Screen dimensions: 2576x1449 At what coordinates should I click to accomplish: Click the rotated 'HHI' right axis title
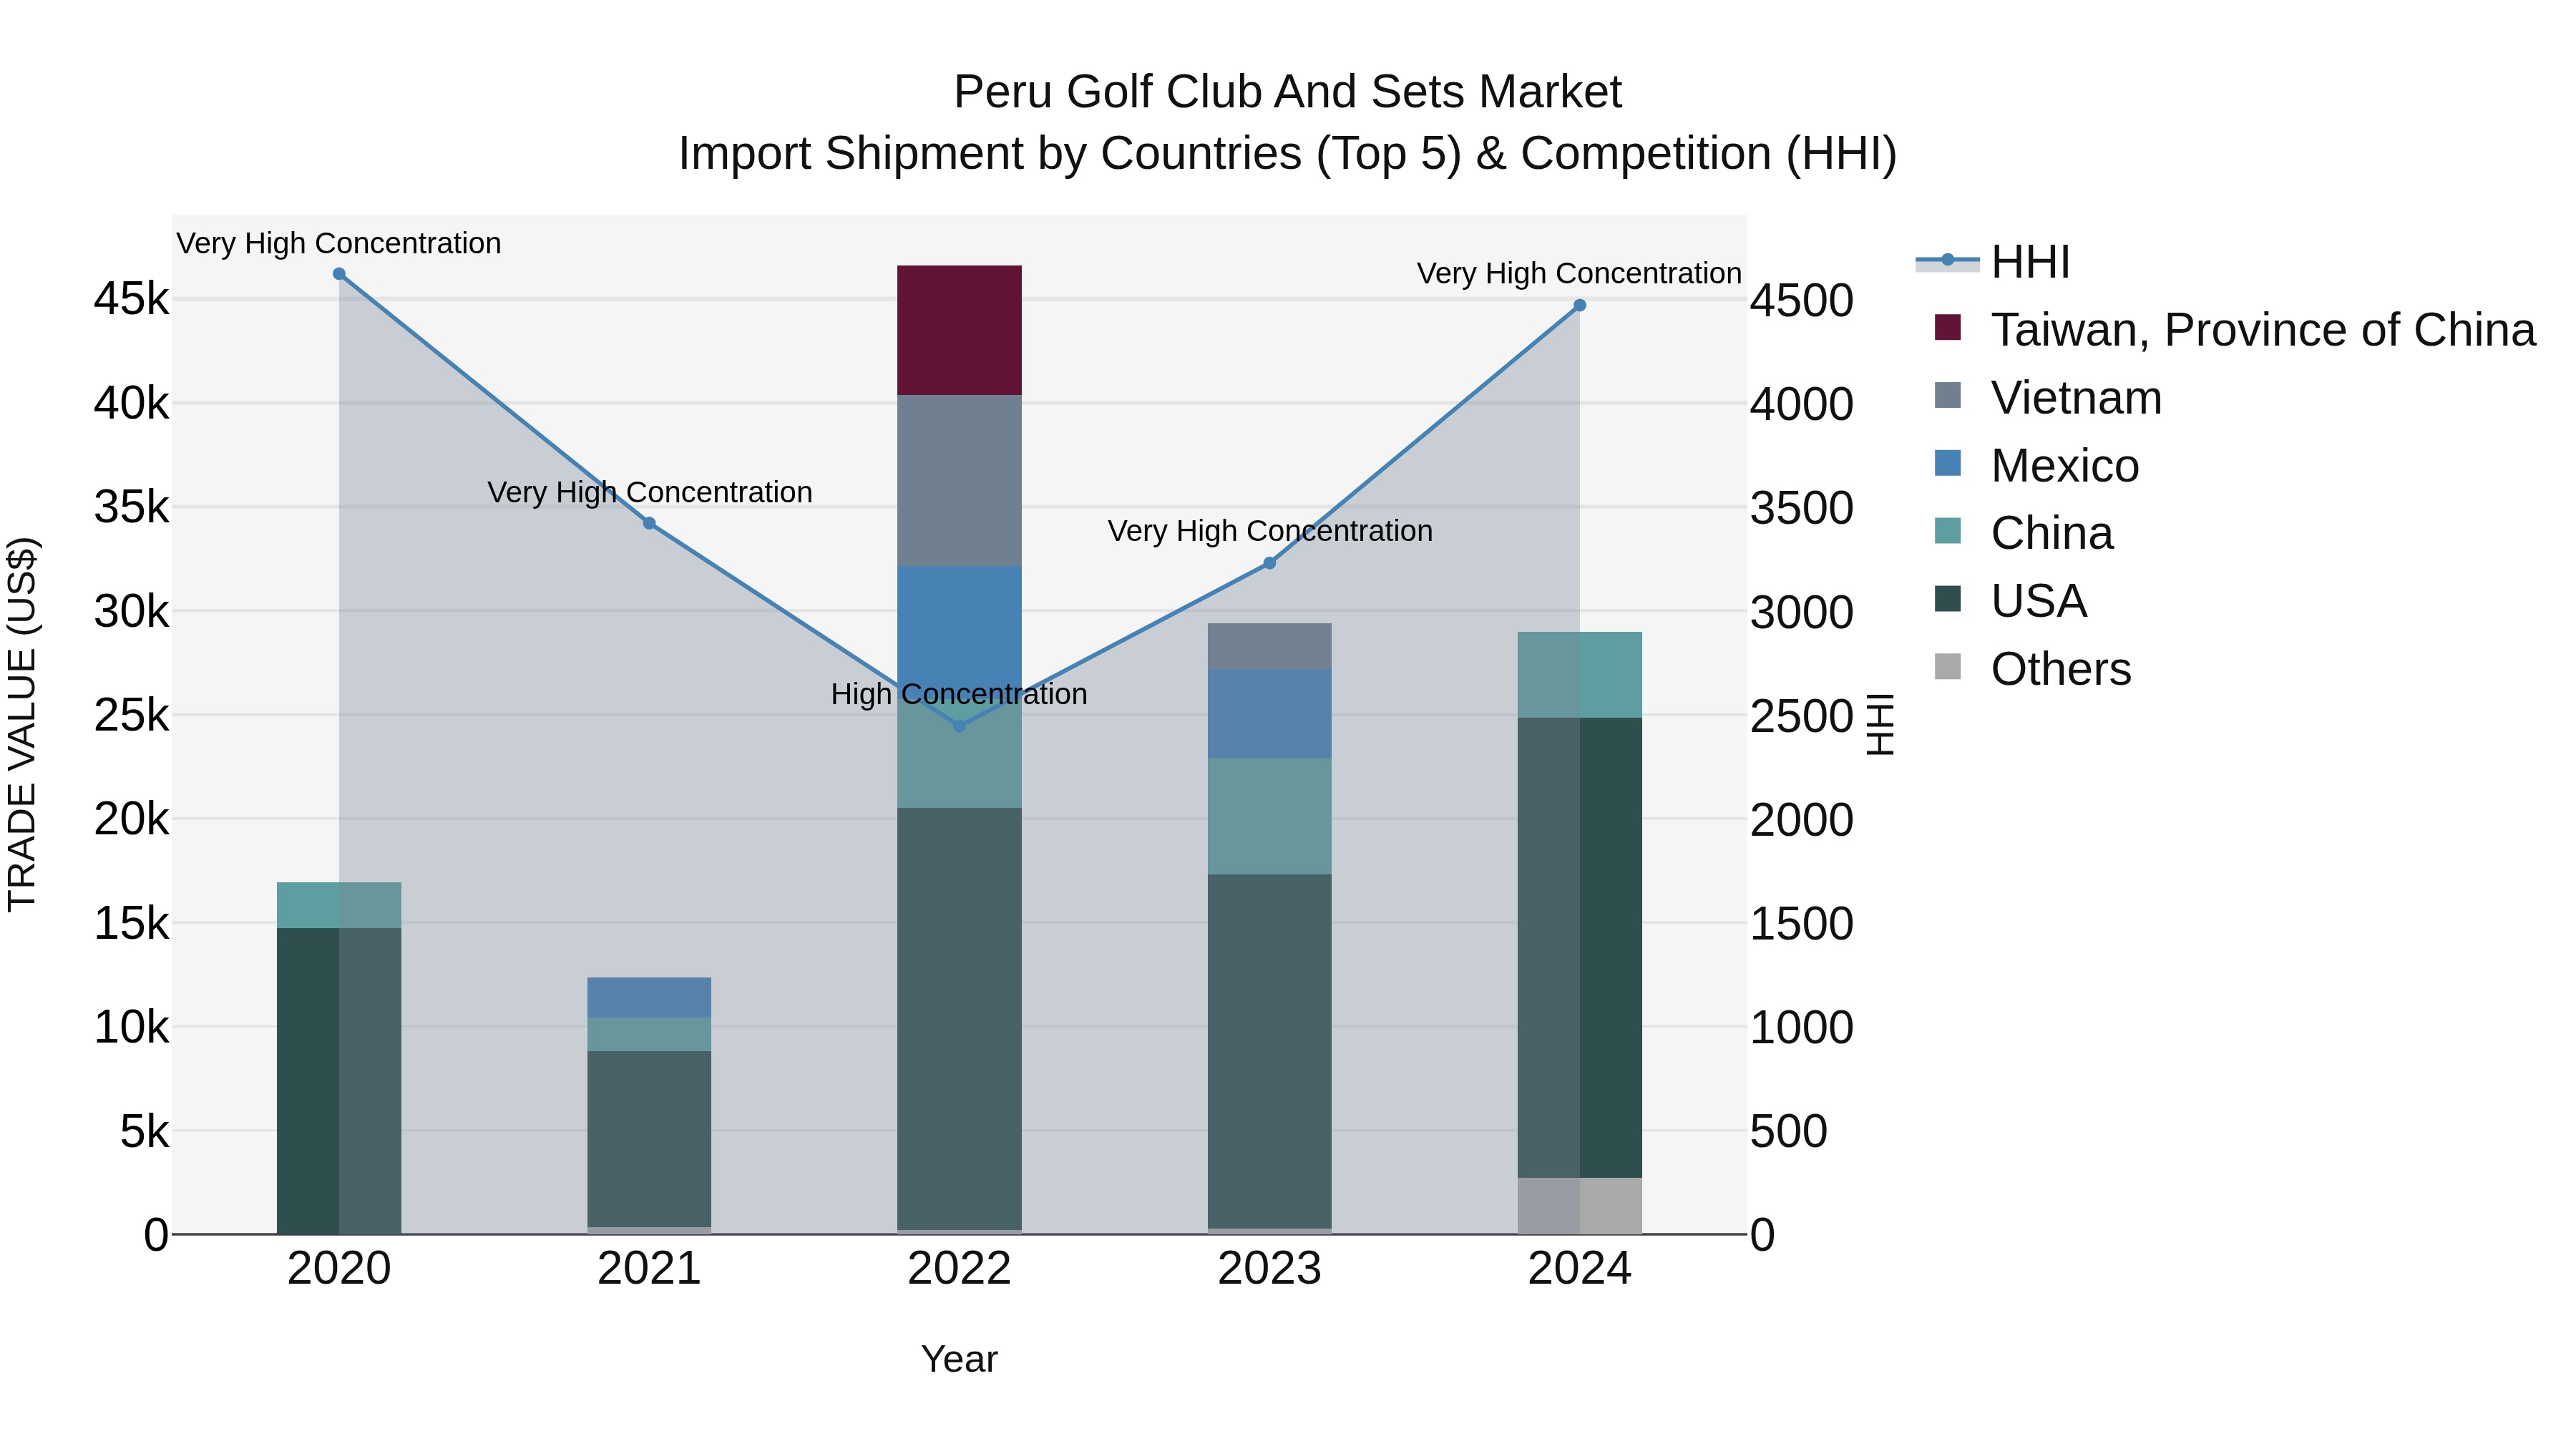pyautogui.click(x=1881, y=724)
